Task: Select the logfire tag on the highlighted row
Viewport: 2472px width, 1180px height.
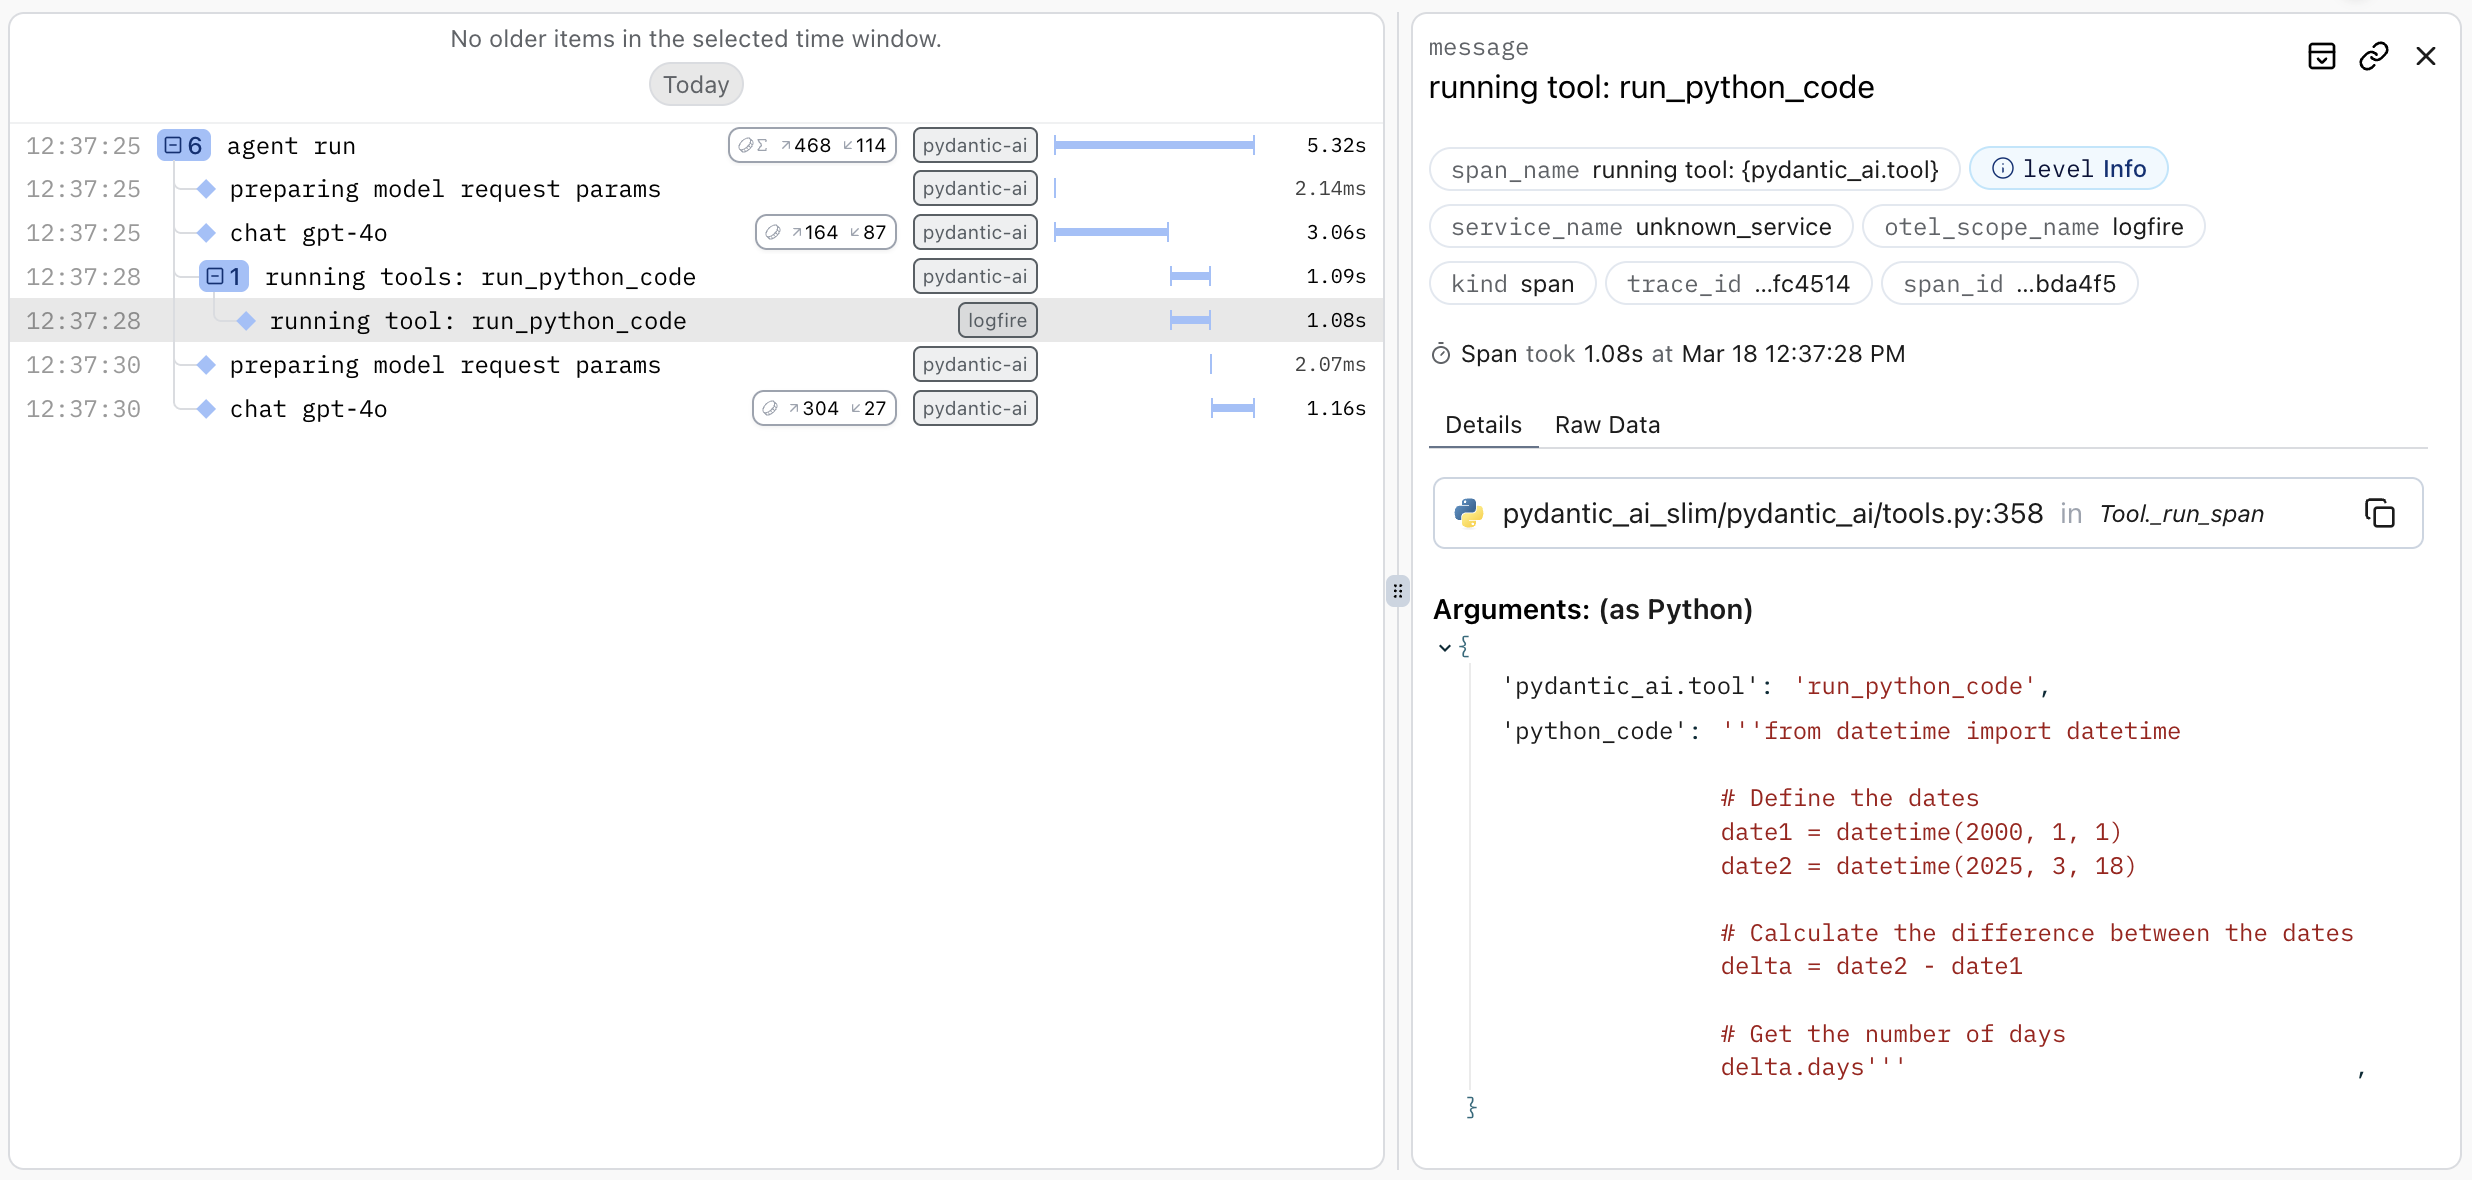Action: tap(996, 320)
